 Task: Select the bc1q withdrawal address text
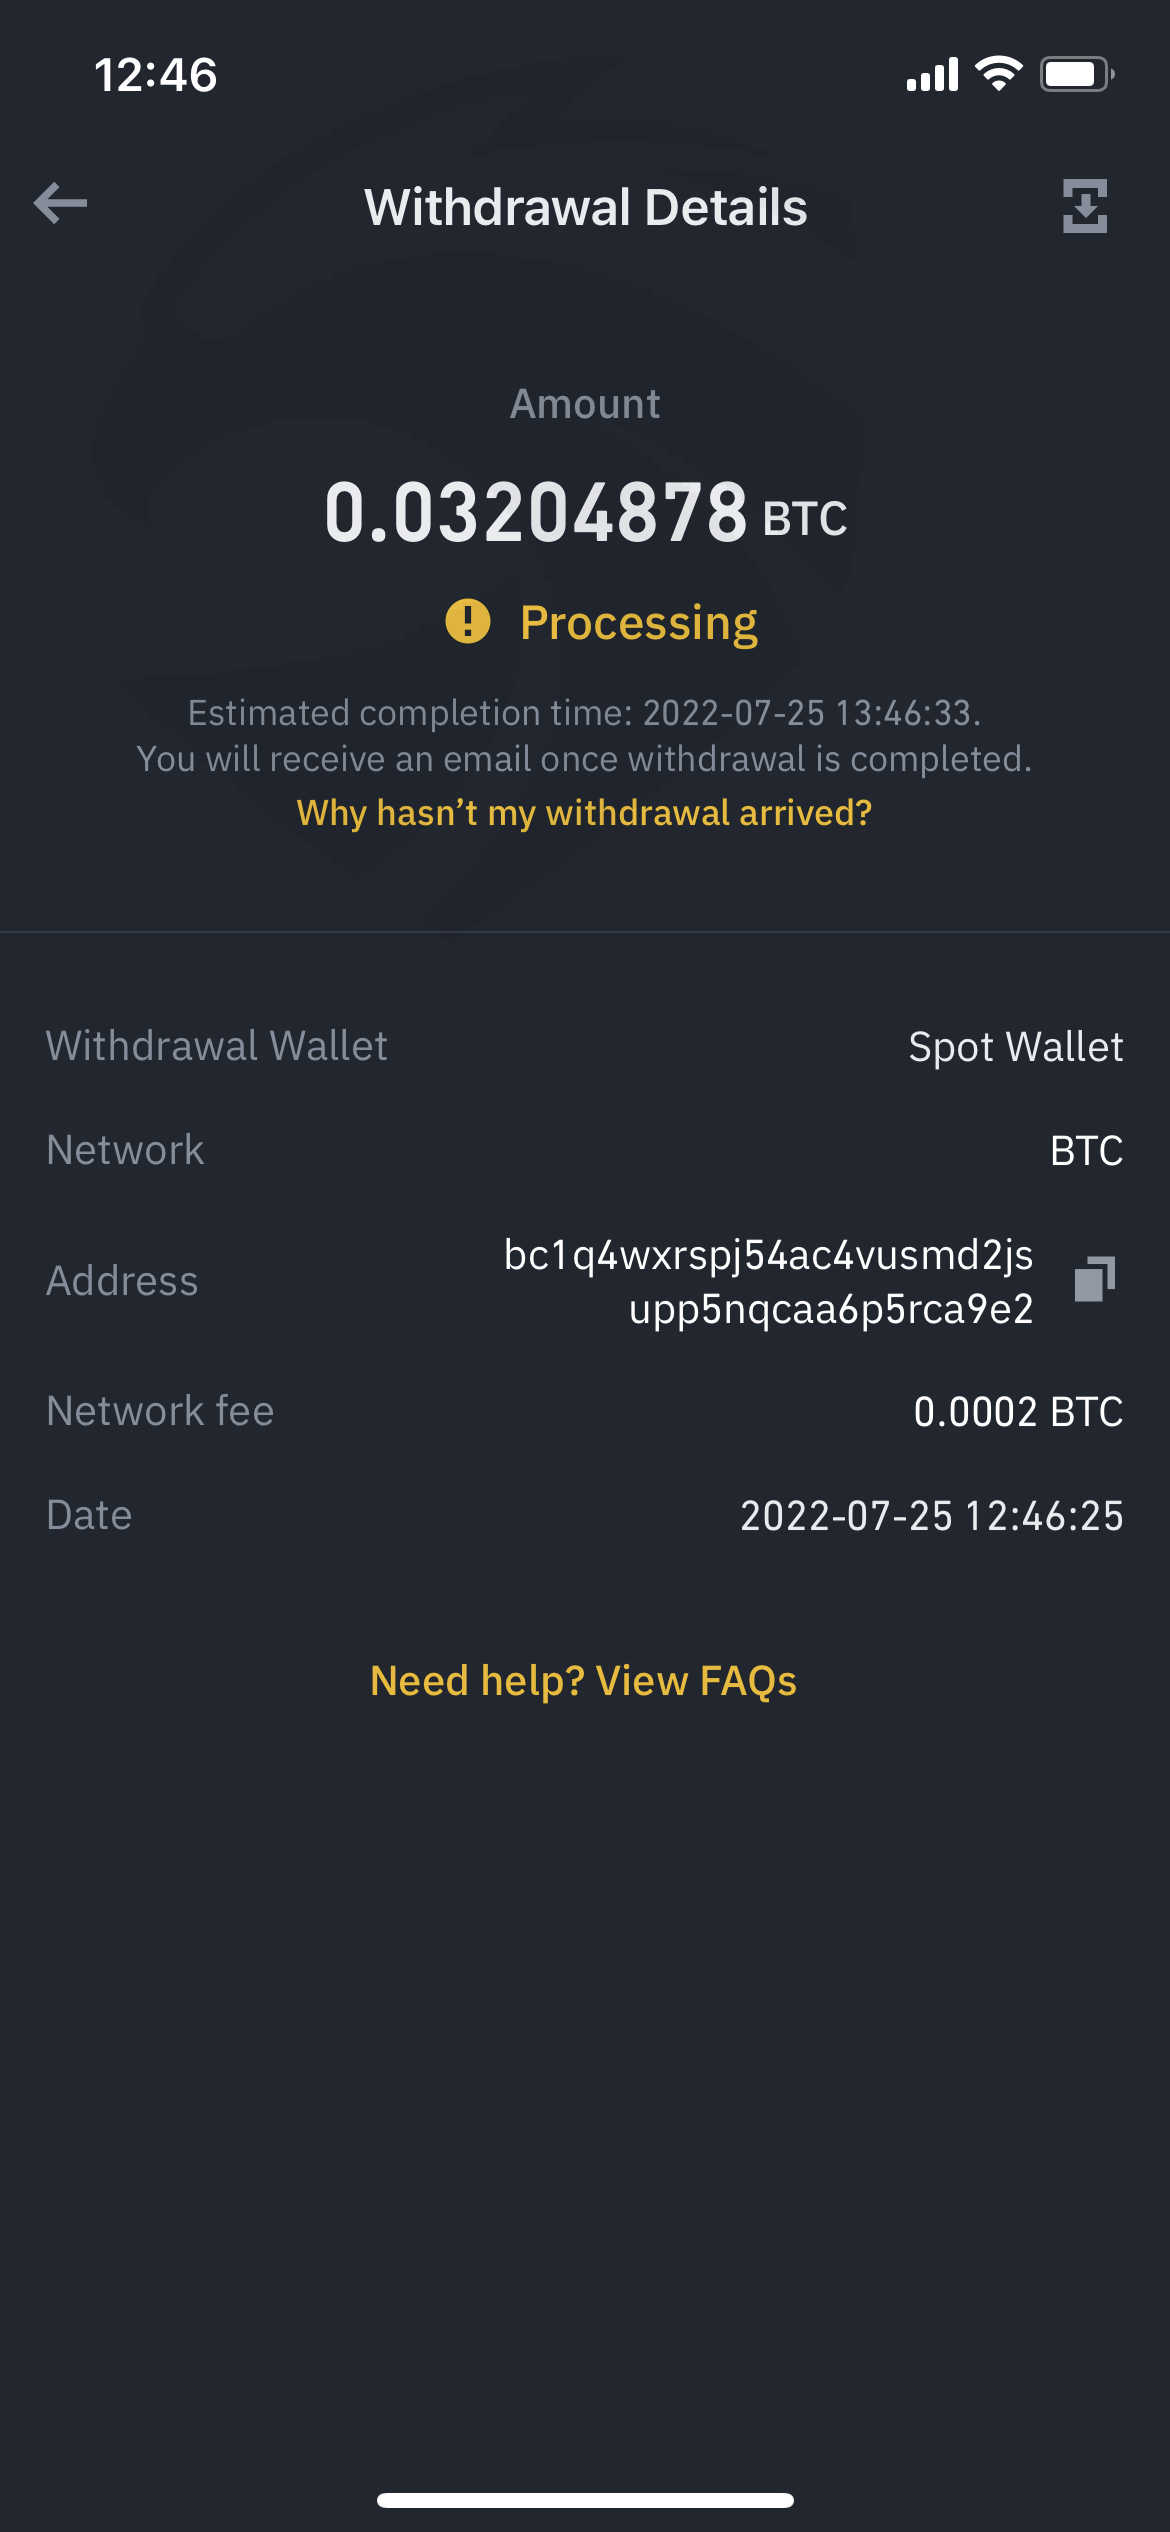768,1281
